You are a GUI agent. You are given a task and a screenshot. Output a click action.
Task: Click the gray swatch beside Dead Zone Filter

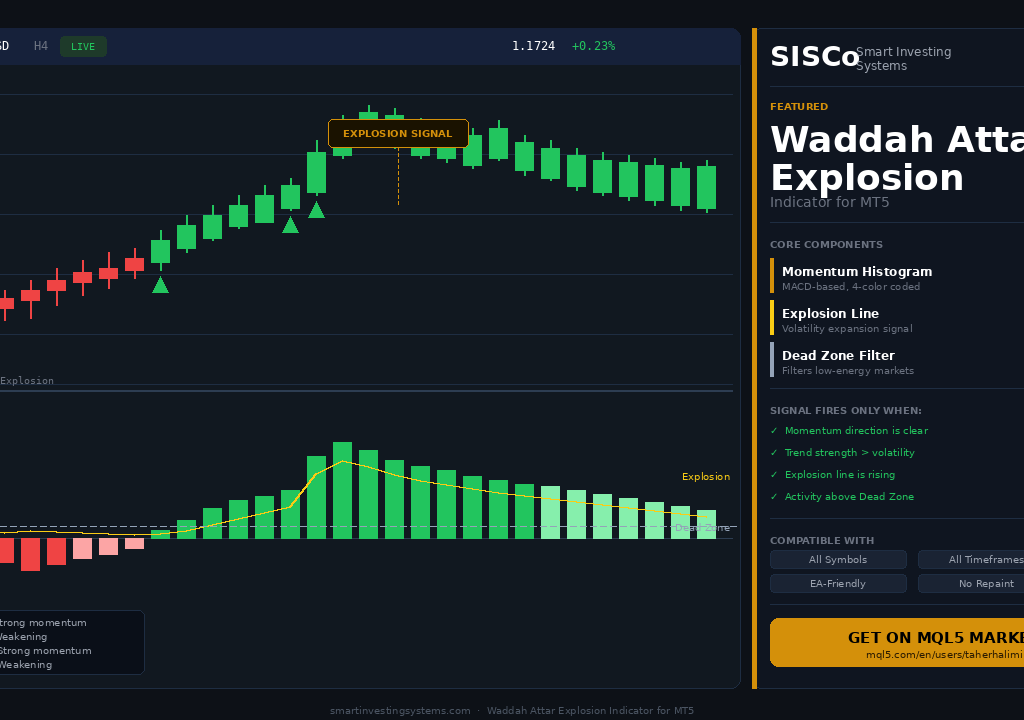[772, 359]
